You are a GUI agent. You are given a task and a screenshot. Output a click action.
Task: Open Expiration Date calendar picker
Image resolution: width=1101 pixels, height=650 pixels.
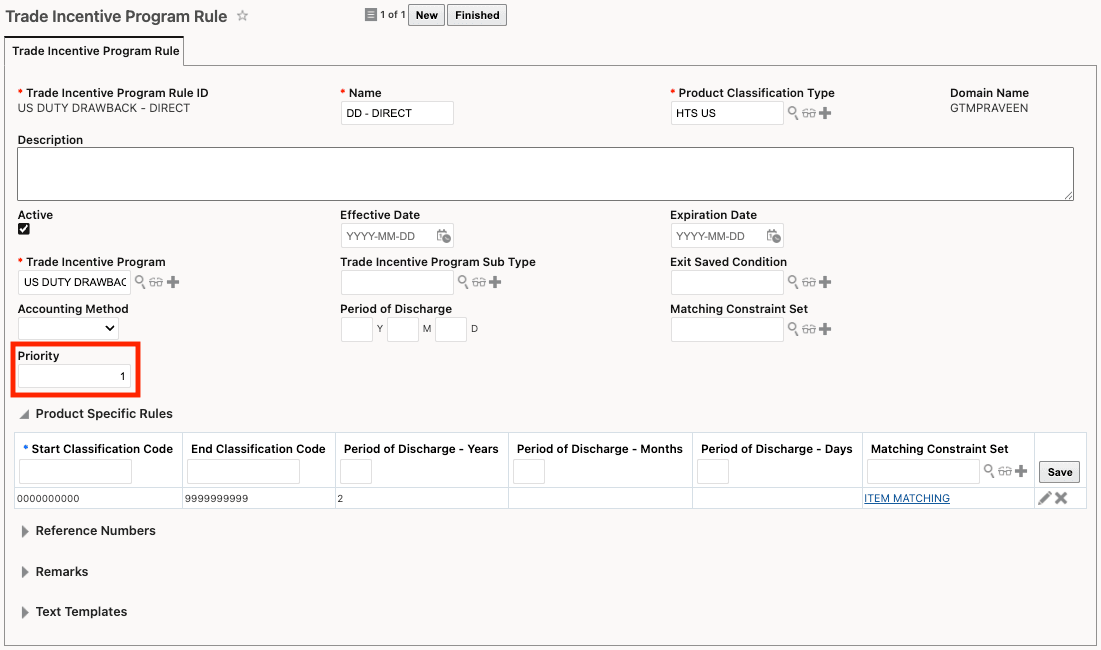[x=773, y=236]
